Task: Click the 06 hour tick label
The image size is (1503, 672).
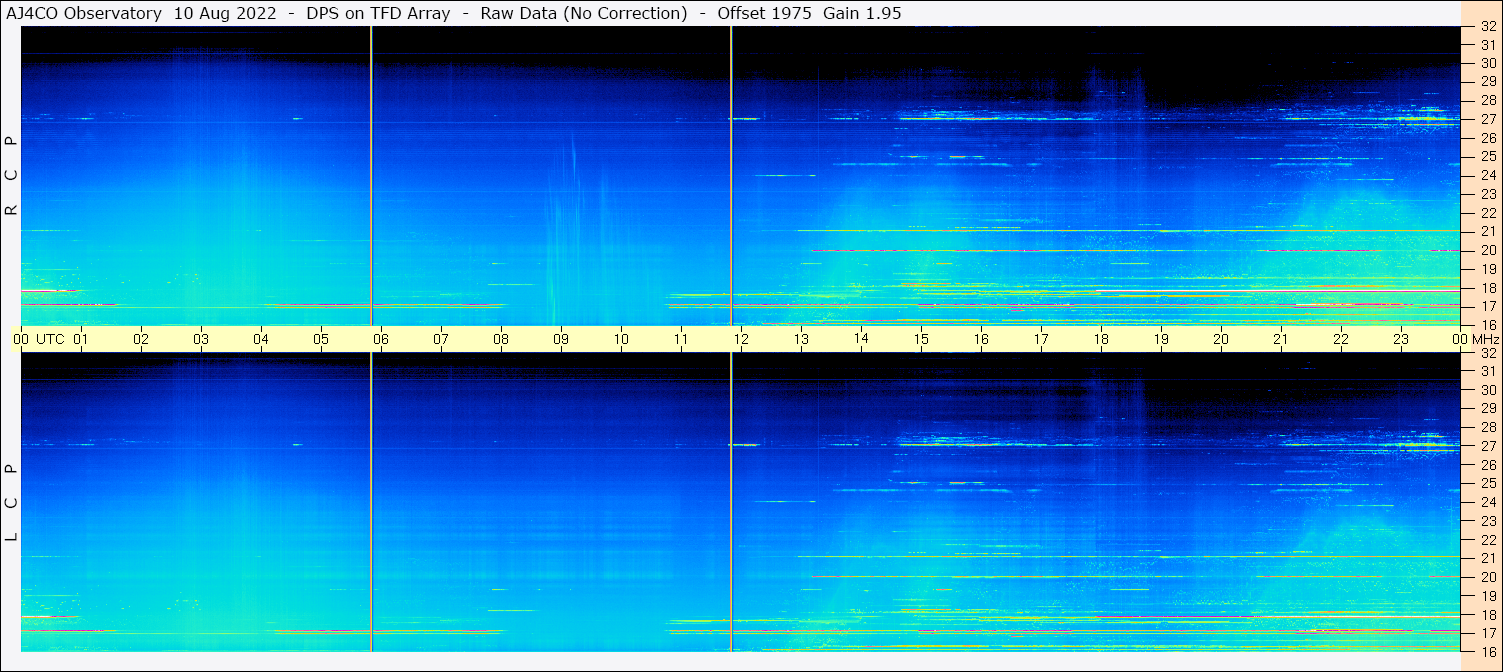Action: click(381, 339)
